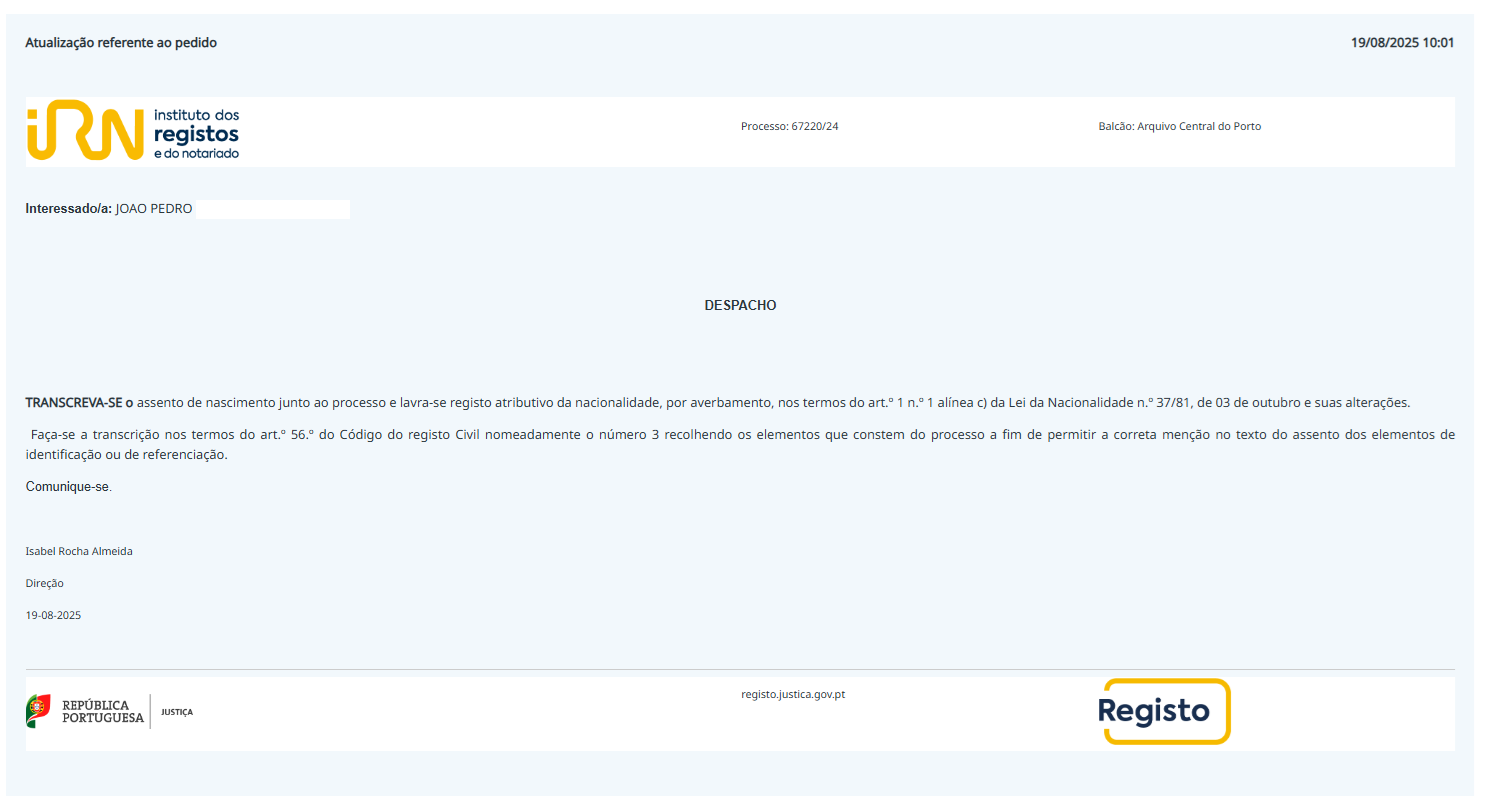Click the 'Direção' text under the signature
Image resolution: width=1488 pixels, height=808 pixels.
(x=45, y=583)
